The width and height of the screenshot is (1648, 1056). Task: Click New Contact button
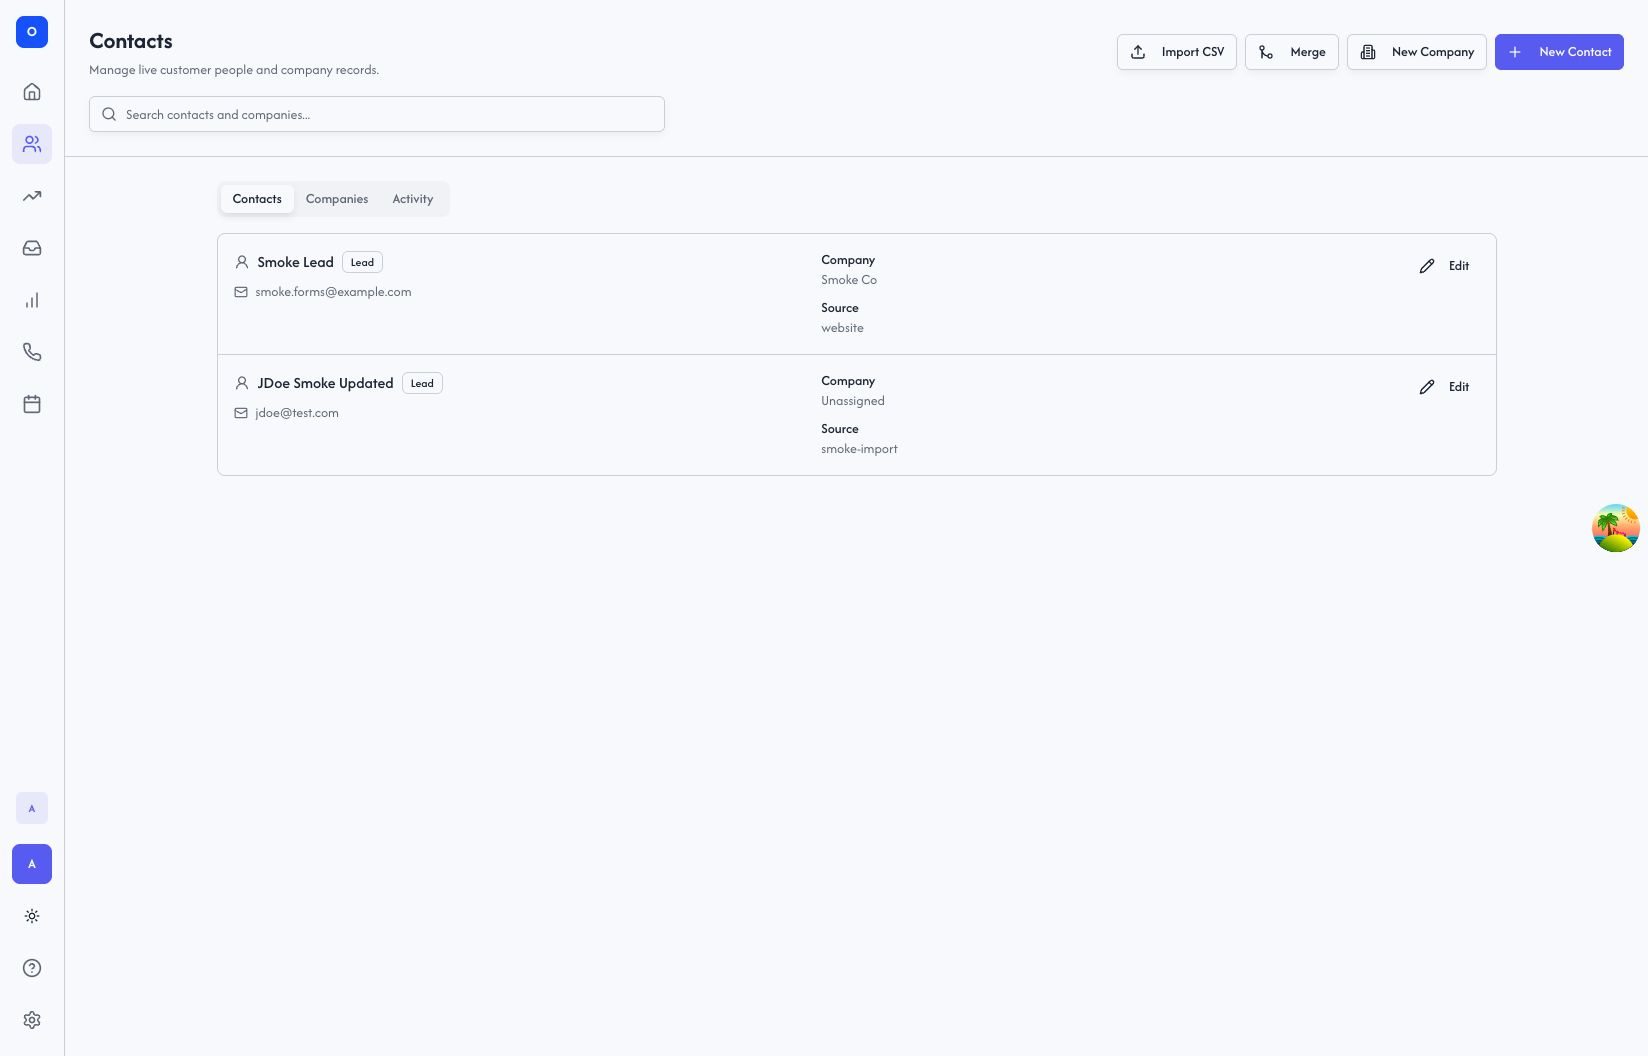(x=1559, y=52)
